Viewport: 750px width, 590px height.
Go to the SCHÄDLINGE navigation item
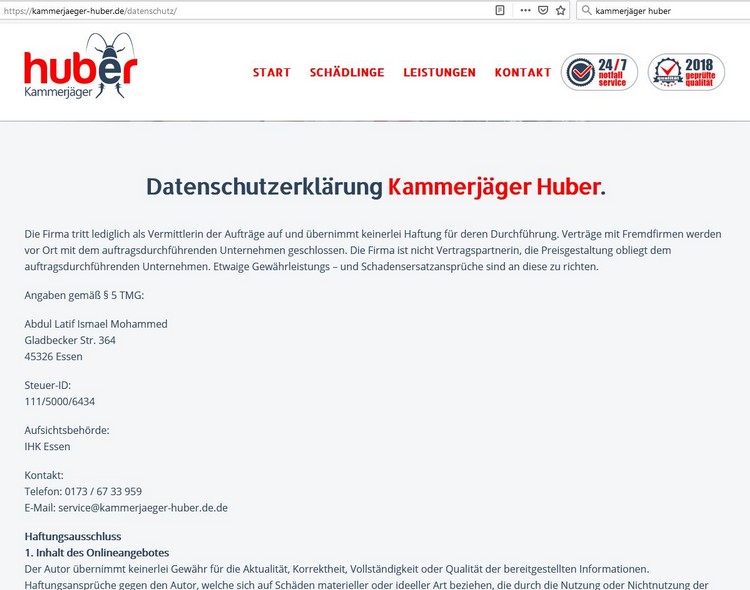(x=347, y=72)
